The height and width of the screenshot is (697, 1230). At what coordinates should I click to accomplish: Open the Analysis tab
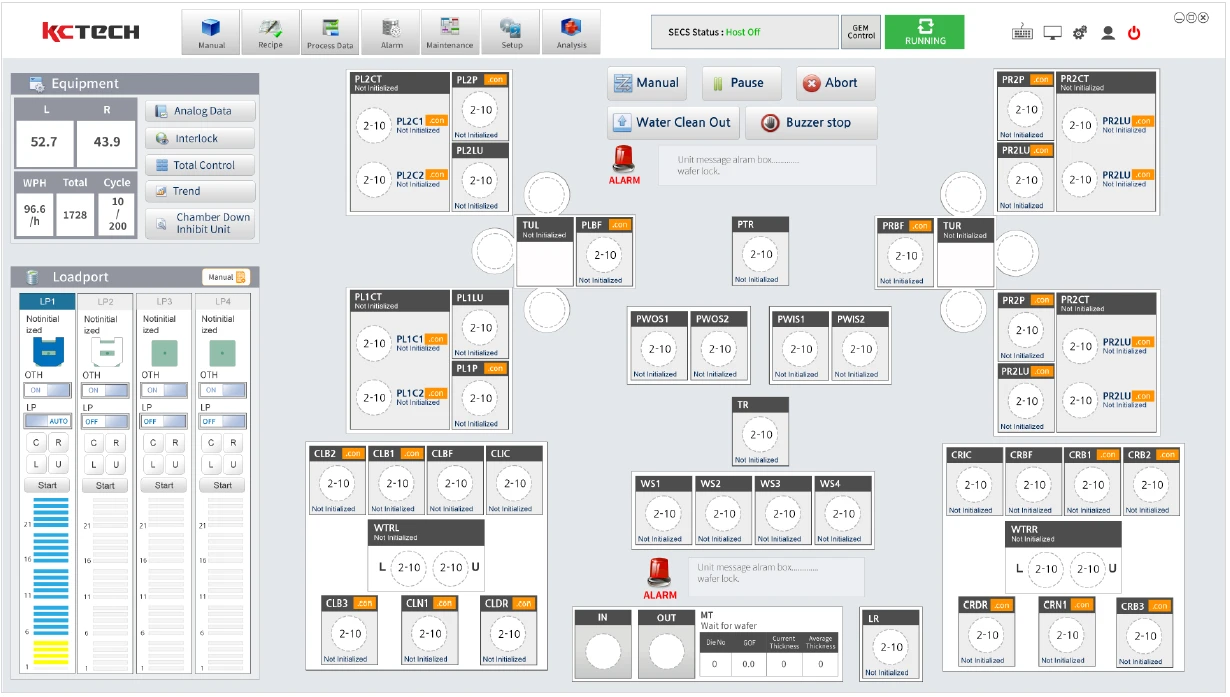[571, 32]
